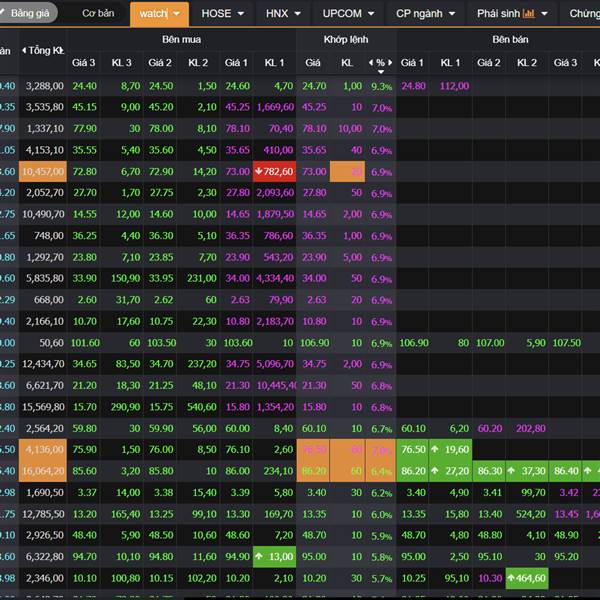Click the right sort arrow after % header
This screenshot has width=600, height=600.
coord(390,62)
